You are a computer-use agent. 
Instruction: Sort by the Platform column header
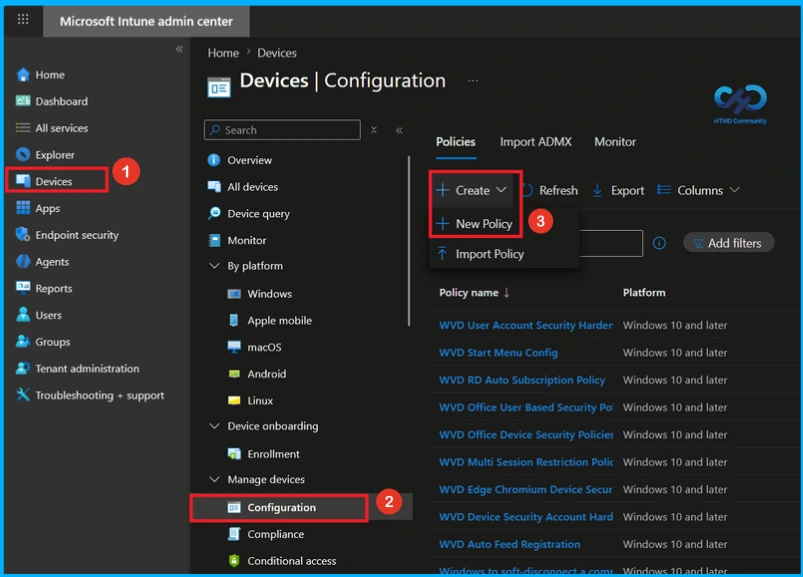(x=644, y=292)
